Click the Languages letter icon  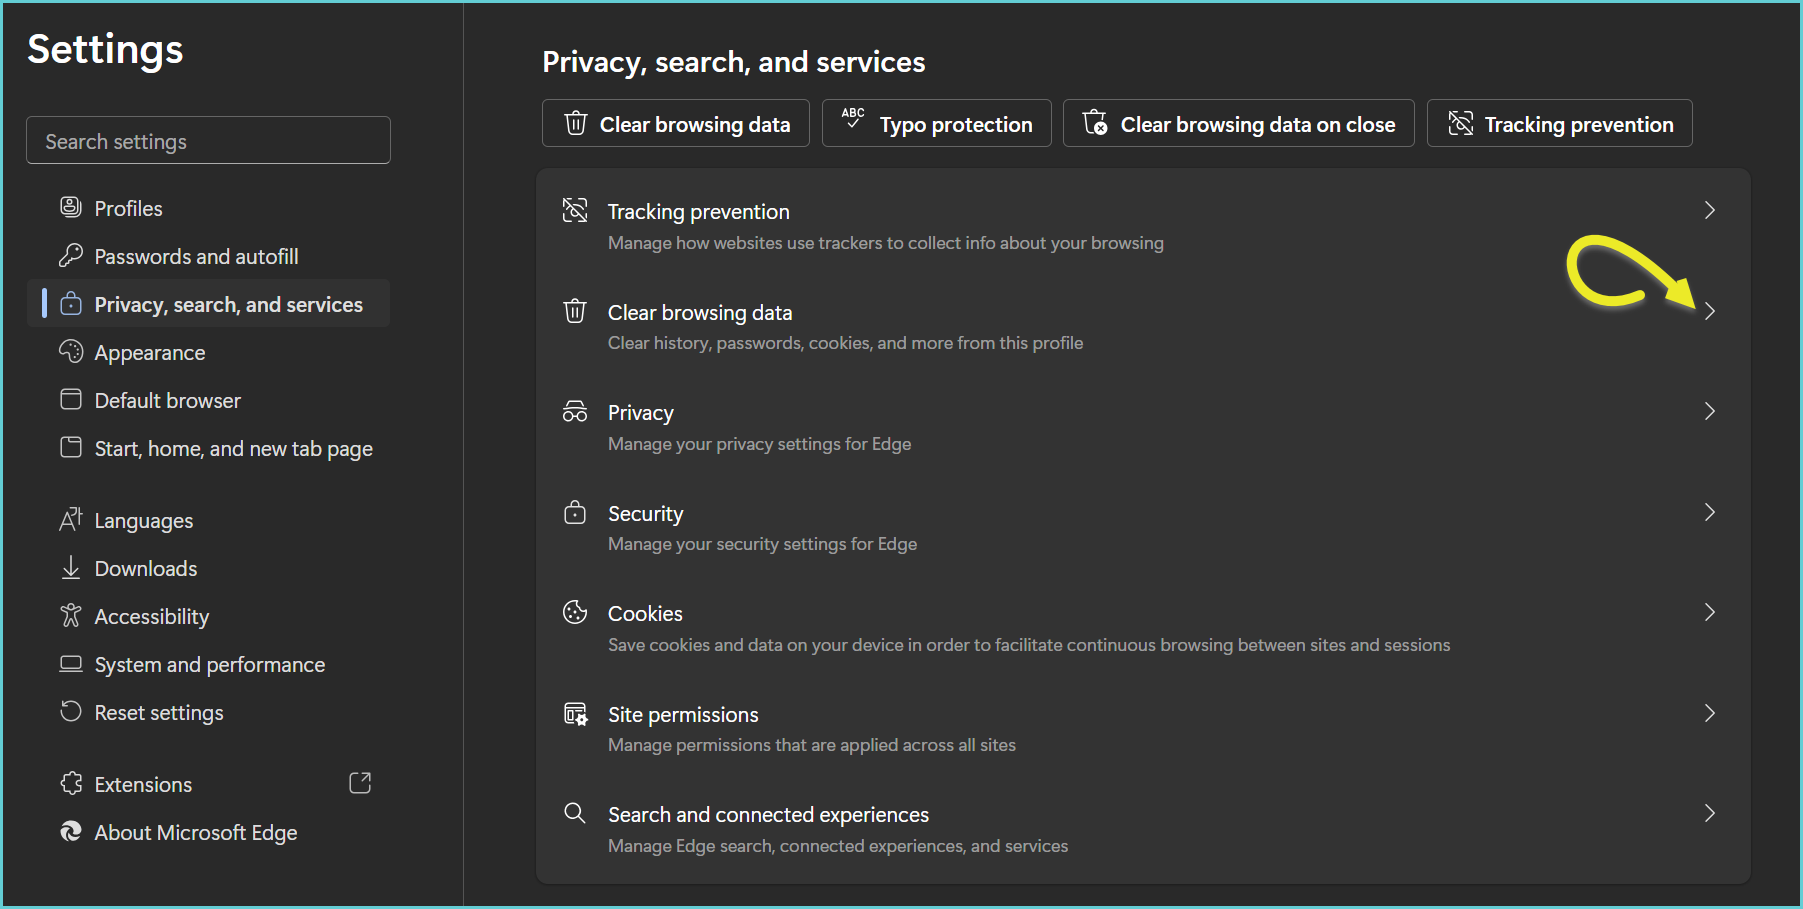[71, 519]
